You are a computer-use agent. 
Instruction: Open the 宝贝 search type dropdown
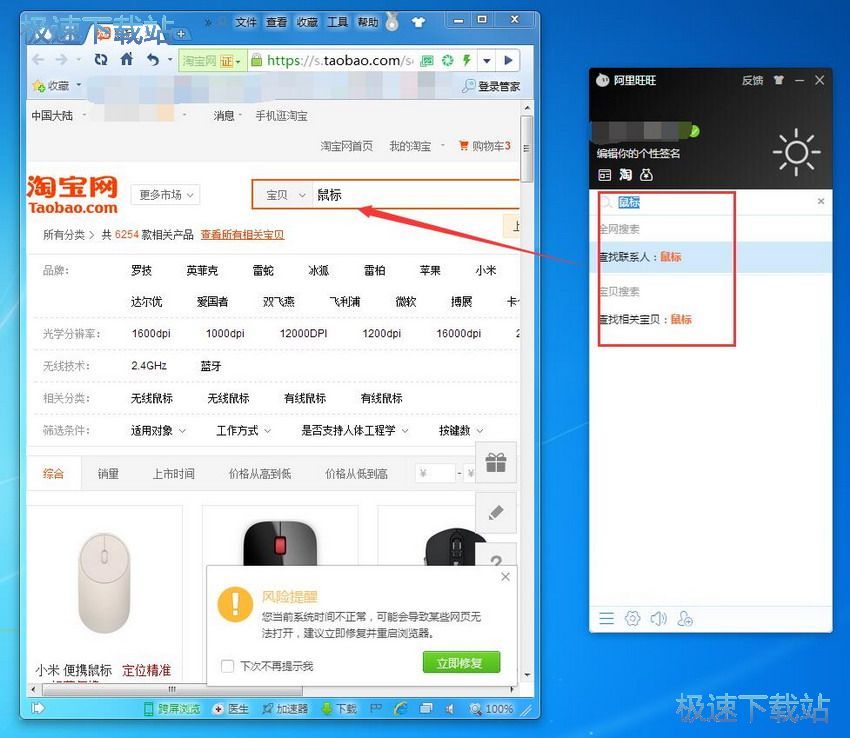[x=284, y=195]
